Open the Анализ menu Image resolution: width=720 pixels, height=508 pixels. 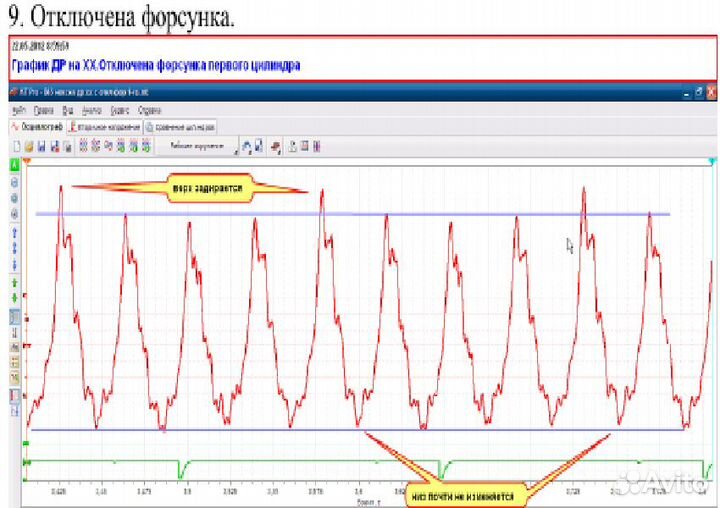pyautogui.click(x=91, y=111)
